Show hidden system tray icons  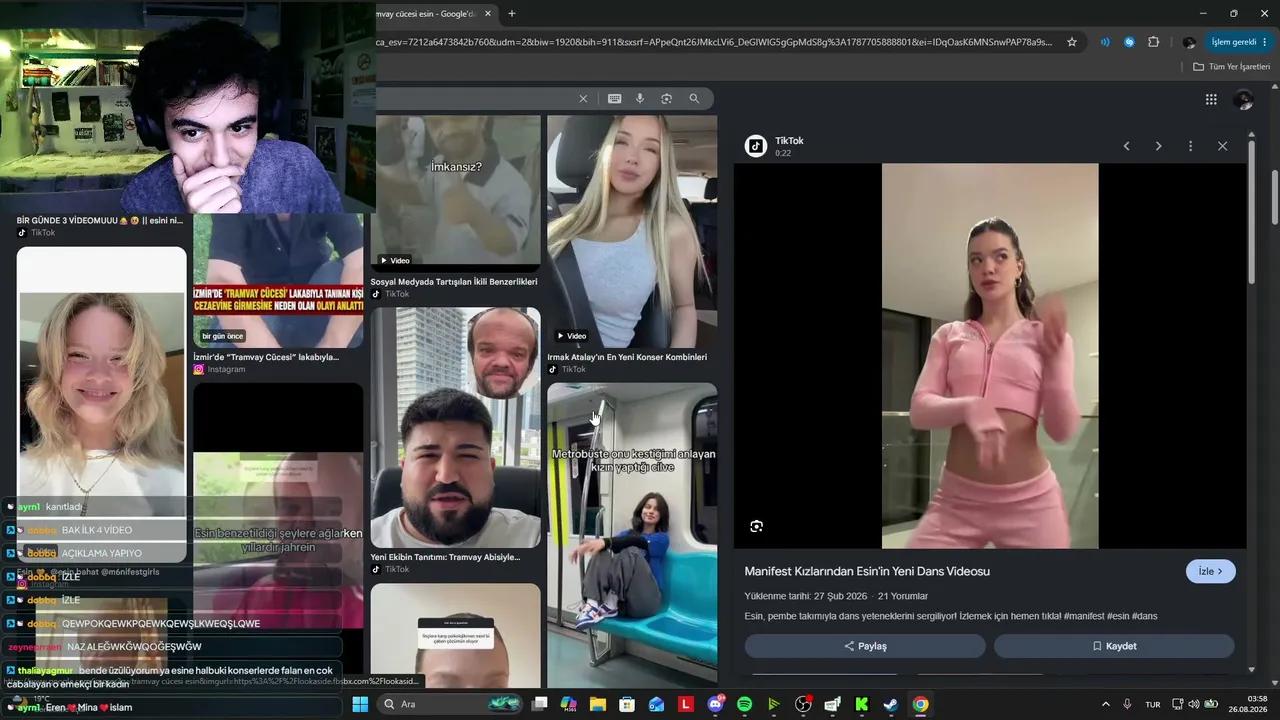[x=1105, y=704]
